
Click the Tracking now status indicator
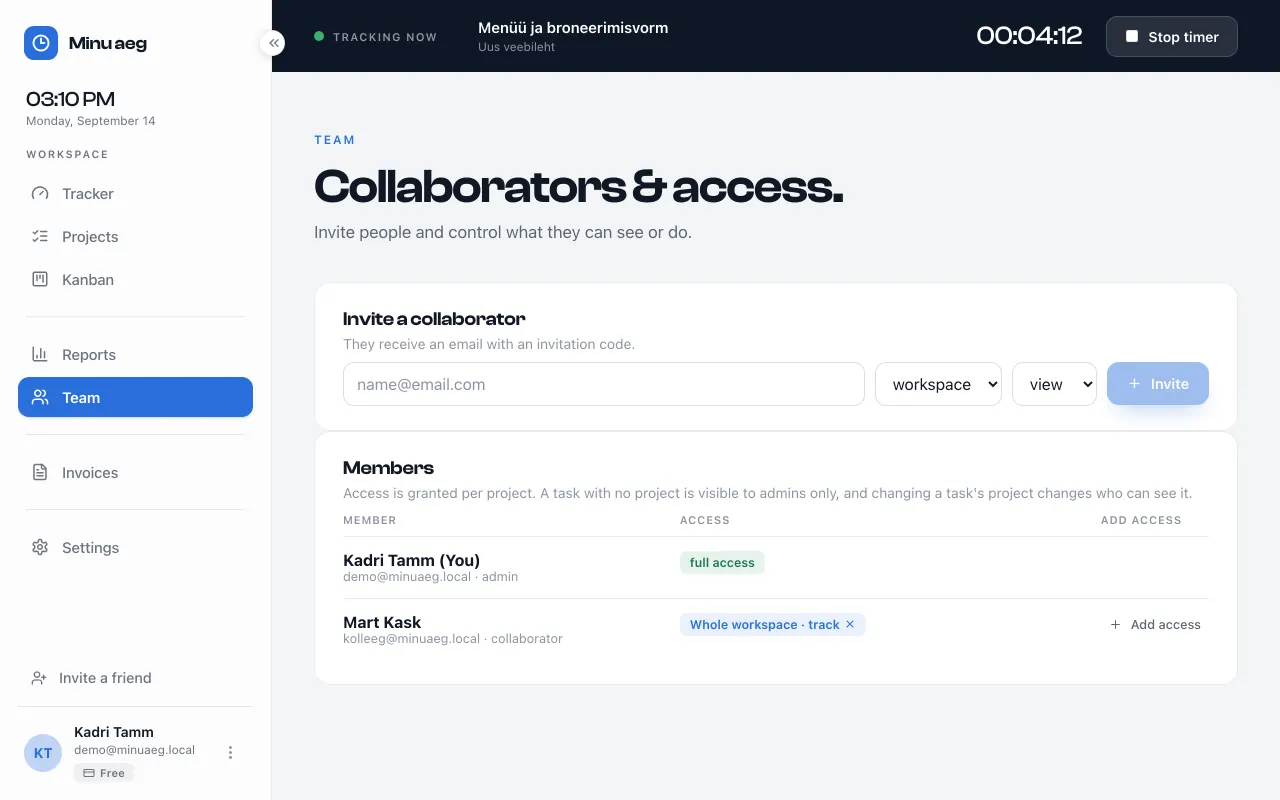[x=376, y=36]
